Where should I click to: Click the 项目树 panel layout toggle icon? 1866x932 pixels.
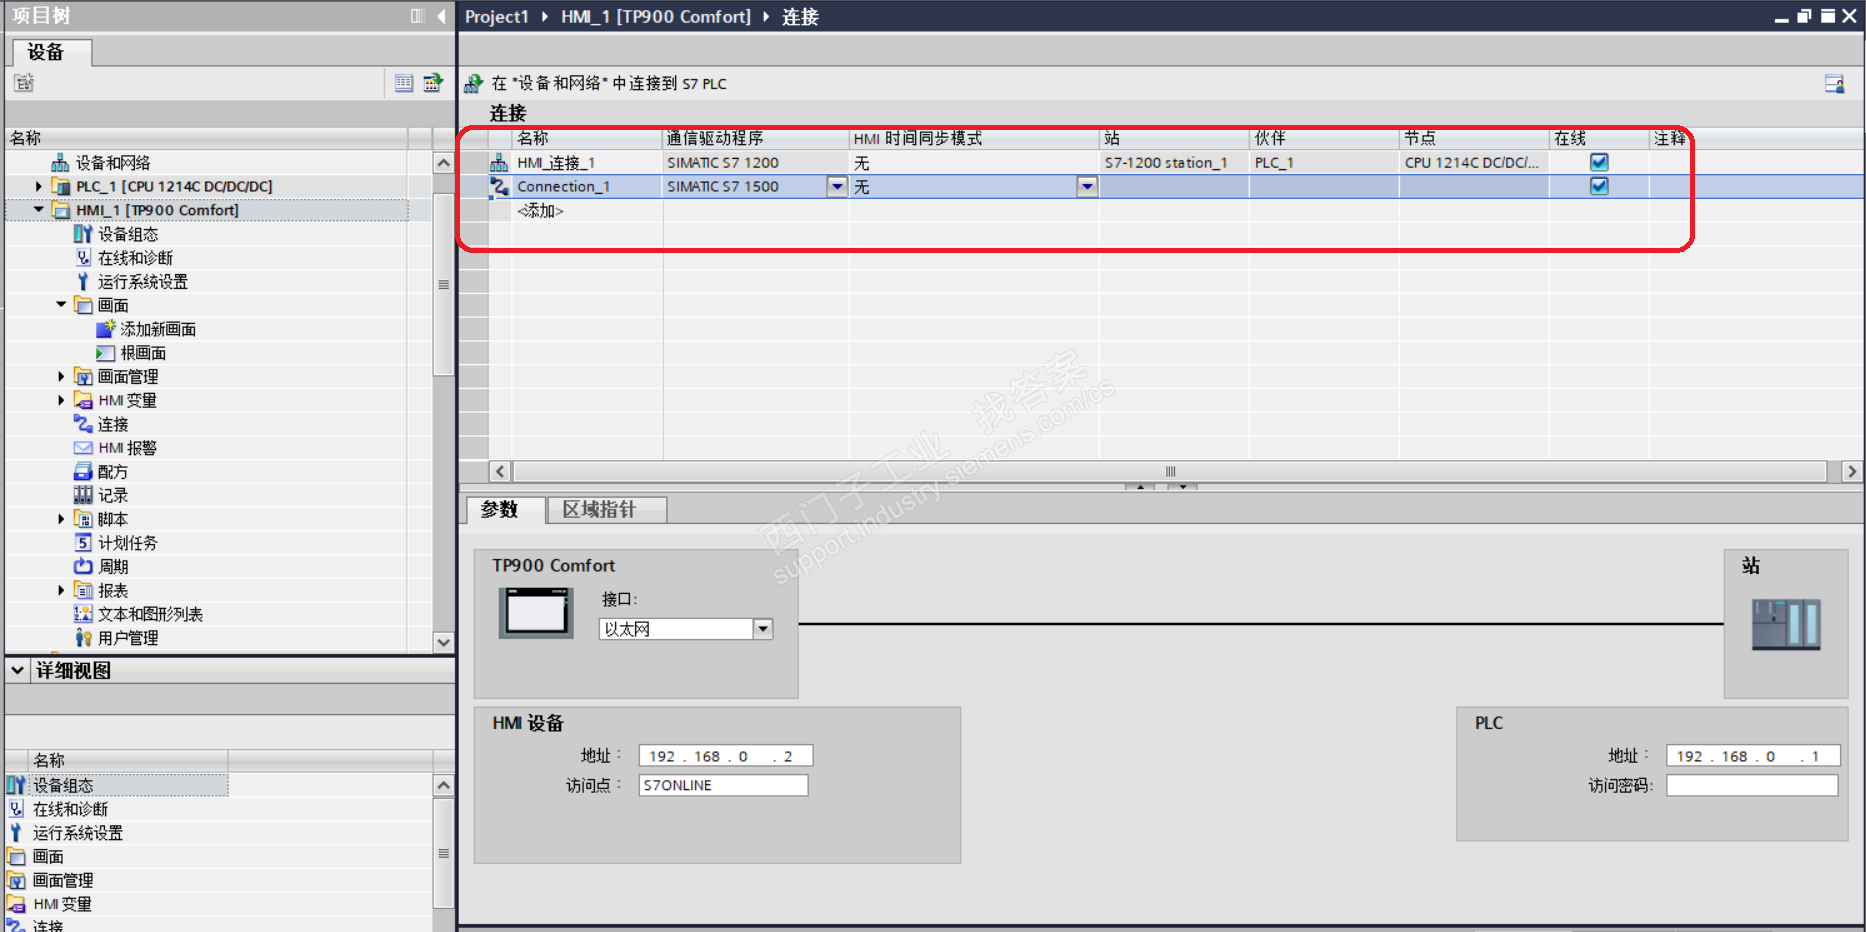[417, 16]
